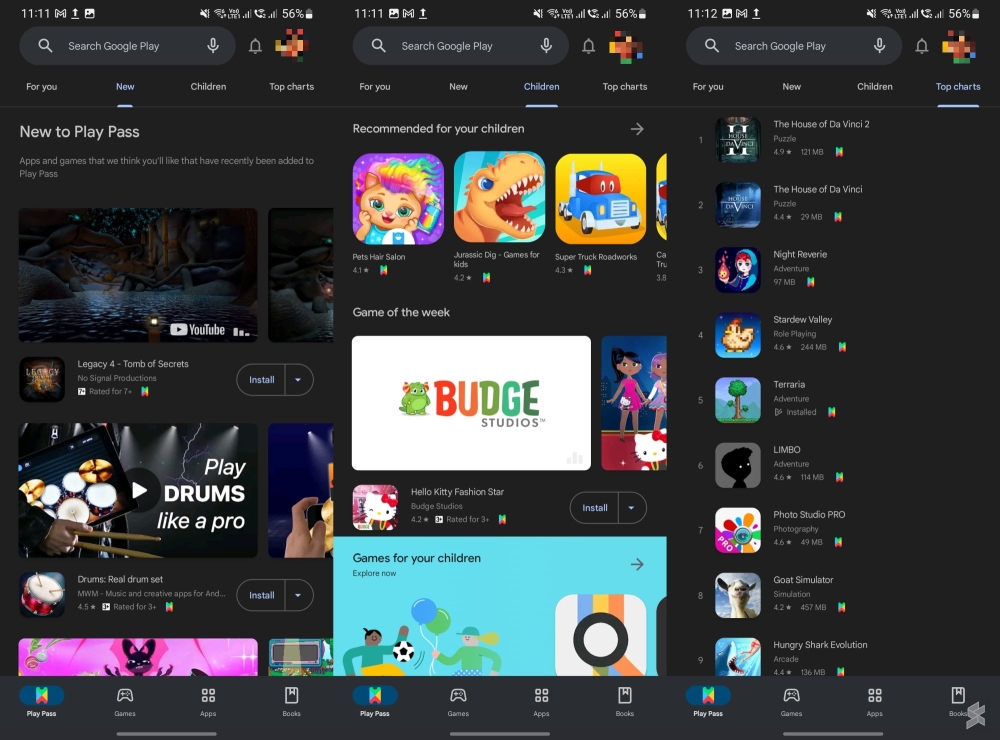1000x740 pixels.
Task: Expand the dropdown arrow beside Legacy 4 Install
Action: pos(298,380)
